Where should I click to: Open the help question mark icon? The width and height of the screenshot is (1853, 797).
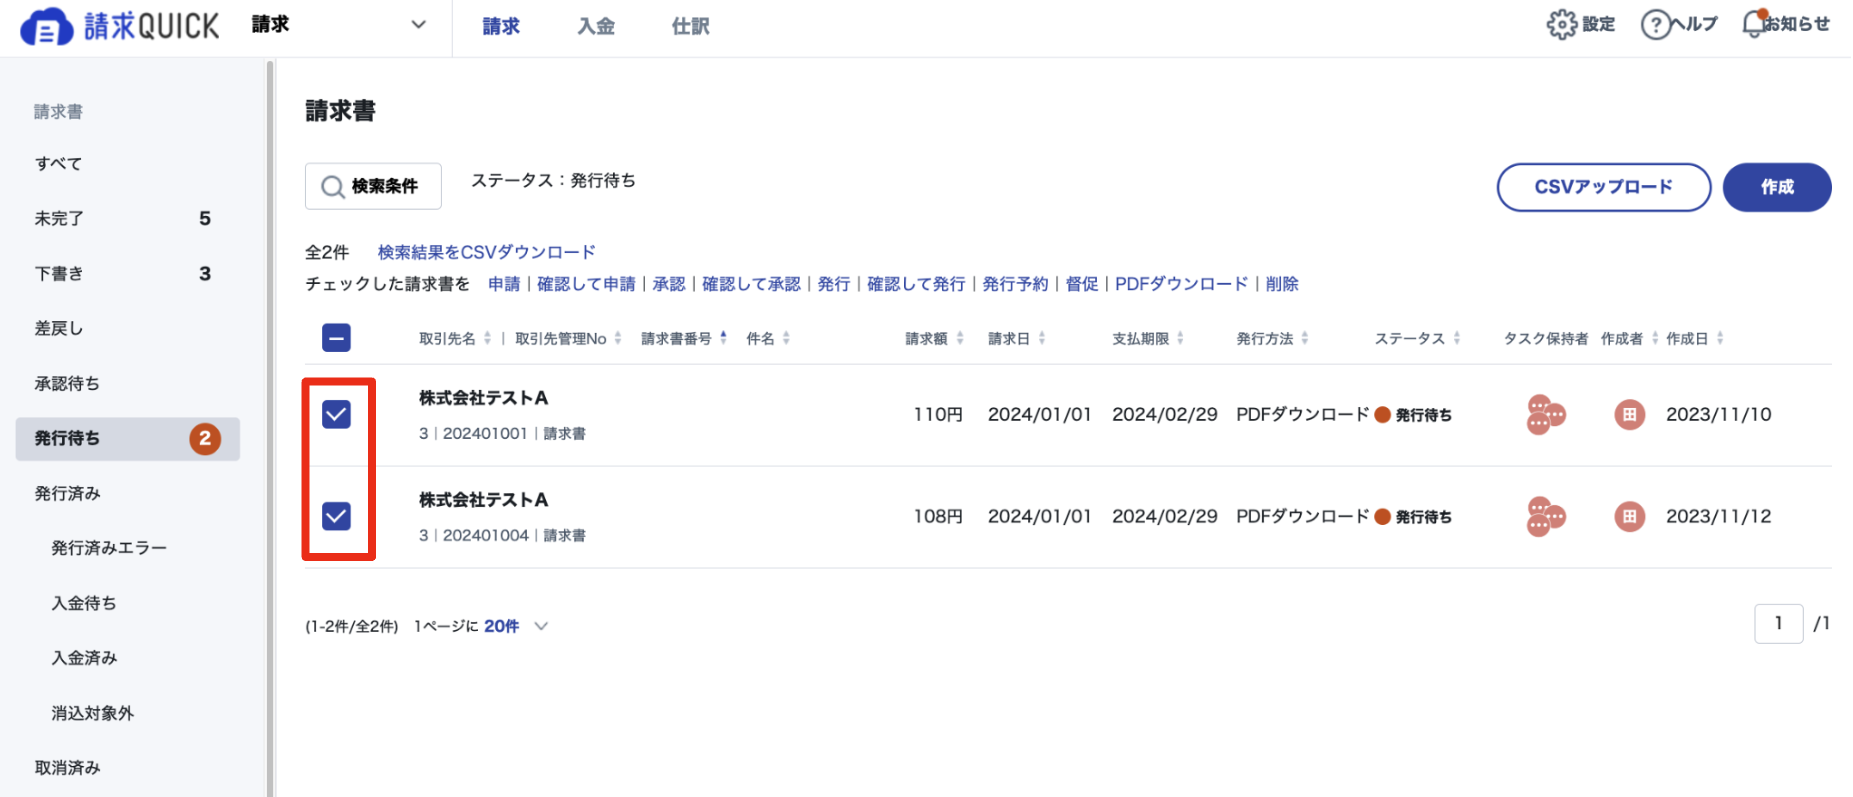(1655, 24)
